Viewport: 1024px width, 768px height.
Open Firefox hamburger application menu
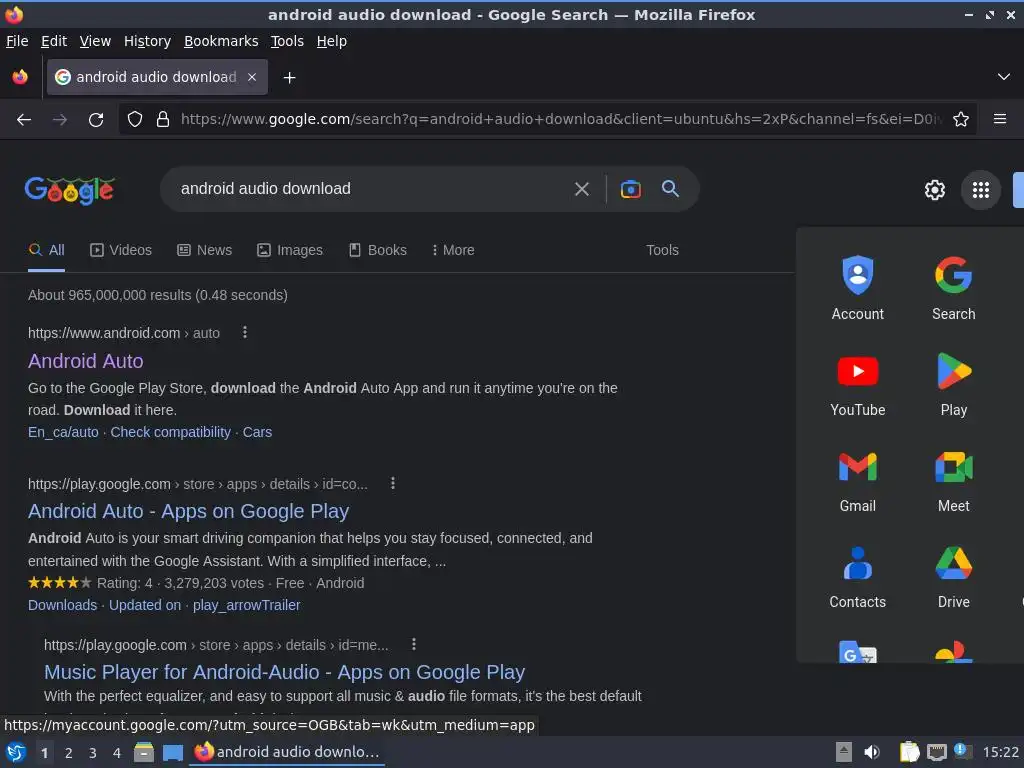click(x=1000, y=119)
